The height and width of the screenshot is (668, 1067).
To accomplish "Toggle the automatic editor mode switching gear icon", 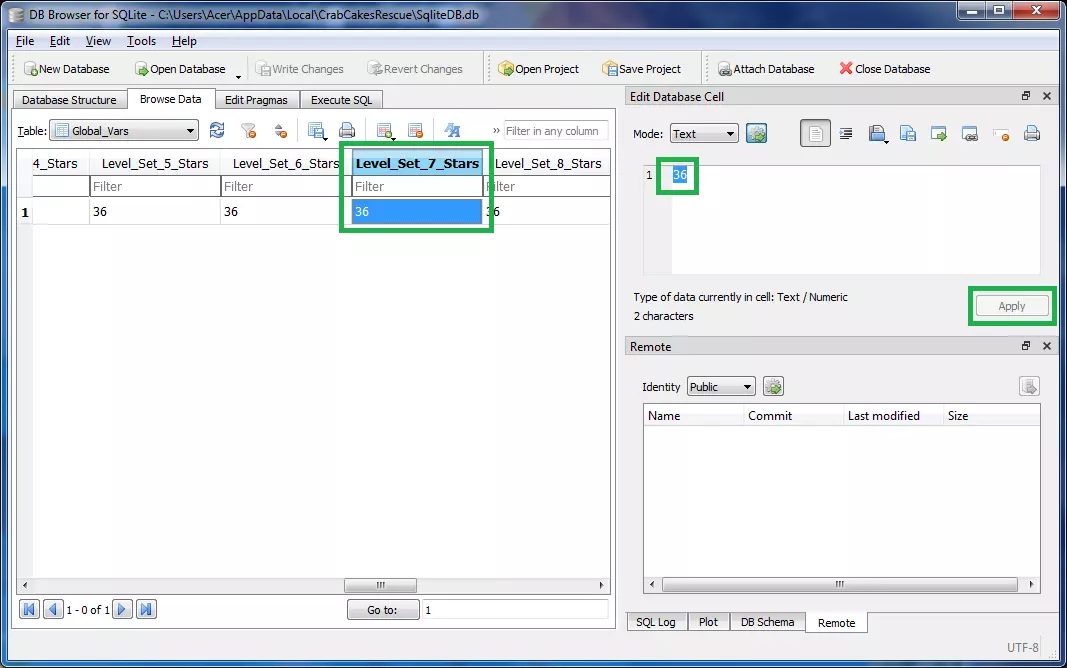I will [757, 133].
